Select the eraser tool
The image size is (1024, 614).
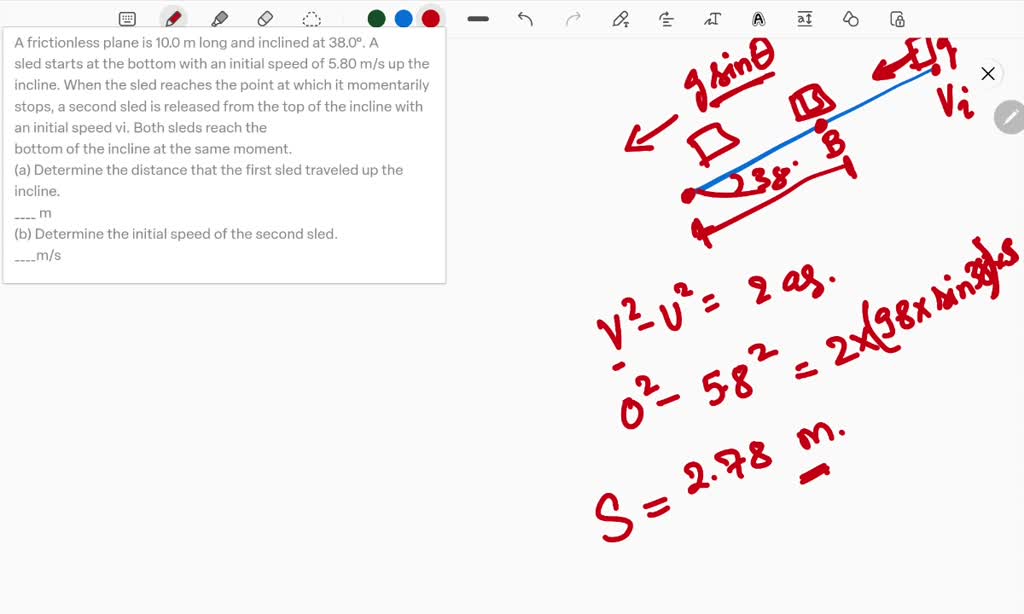[x=266, y=18]
